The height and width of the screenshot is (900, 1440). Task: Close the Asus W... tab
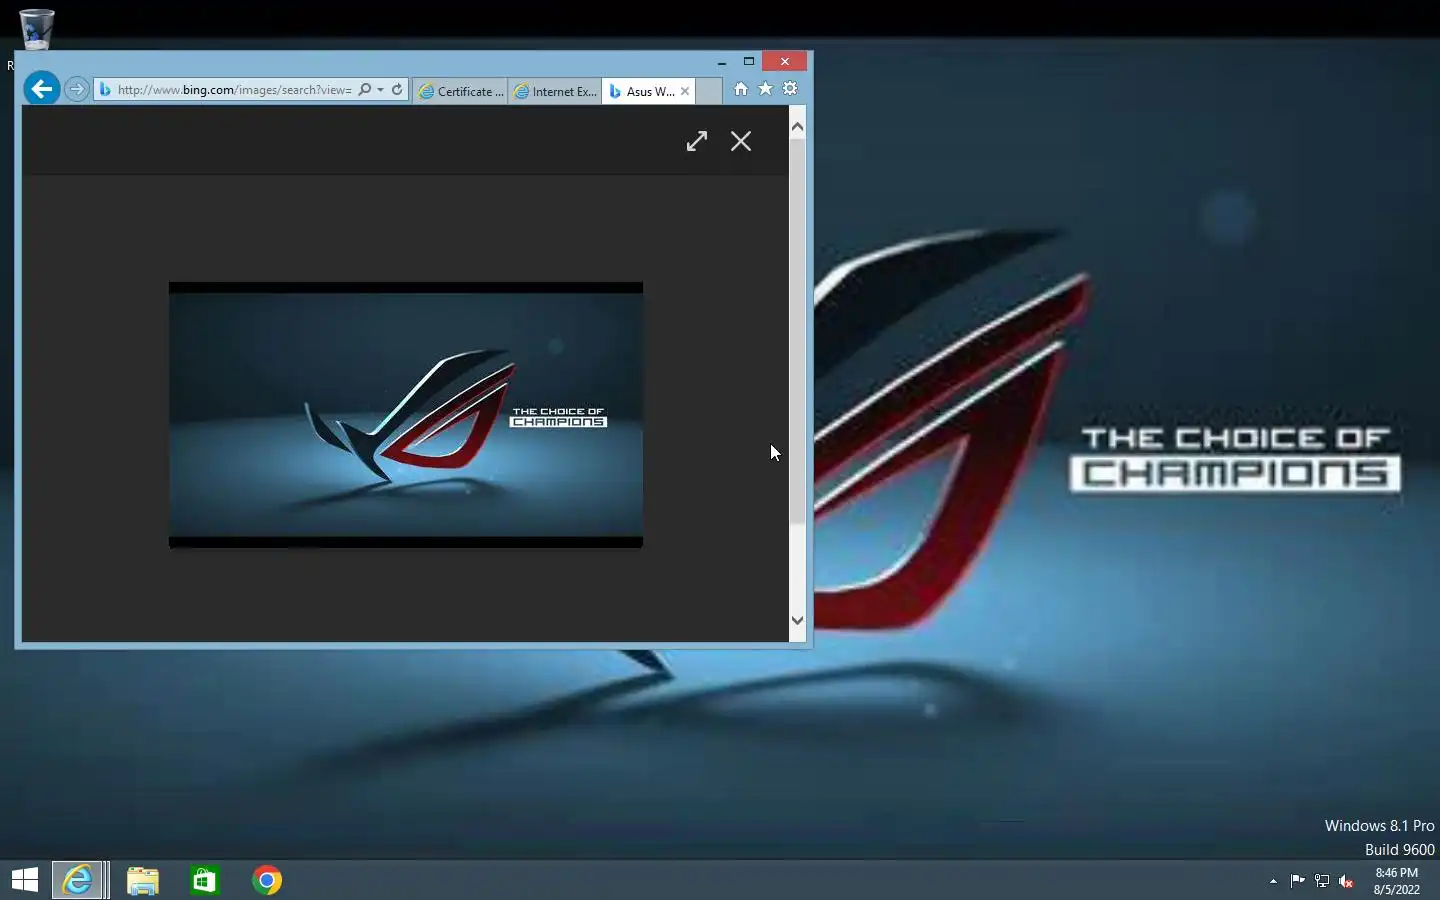(x=685, y=91)
